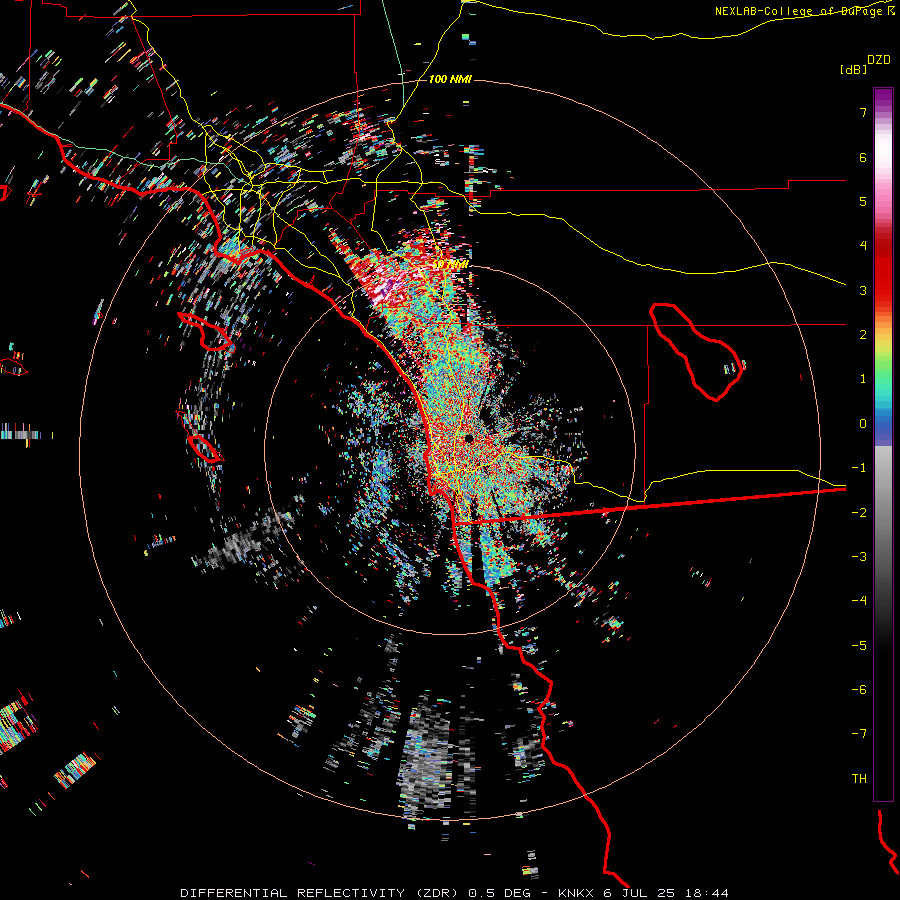Pick the red band of the color bar
Image resolution: width=900 pixels, height=900 pixels.
883,270
